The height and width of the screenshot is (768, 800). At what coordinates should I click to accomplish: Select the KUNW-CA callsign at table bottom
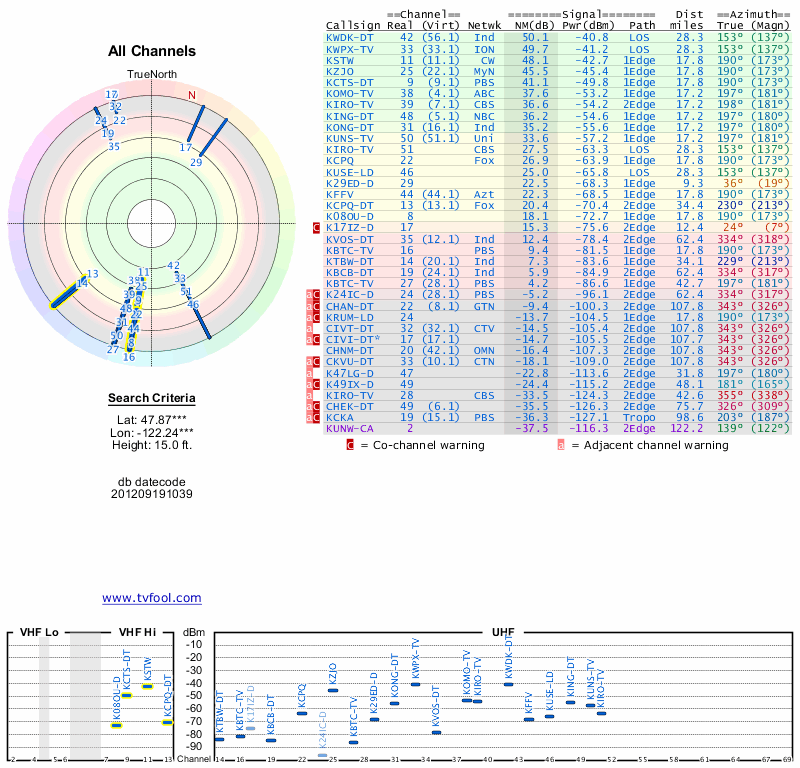350,427
